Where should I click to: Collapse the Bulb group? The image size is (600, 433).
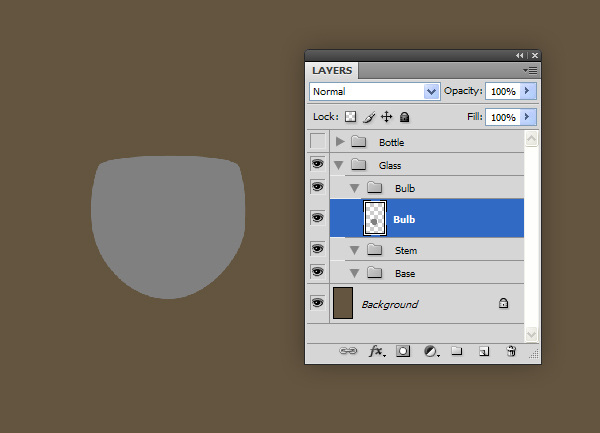pyautogui.click(x=355, y=188)
